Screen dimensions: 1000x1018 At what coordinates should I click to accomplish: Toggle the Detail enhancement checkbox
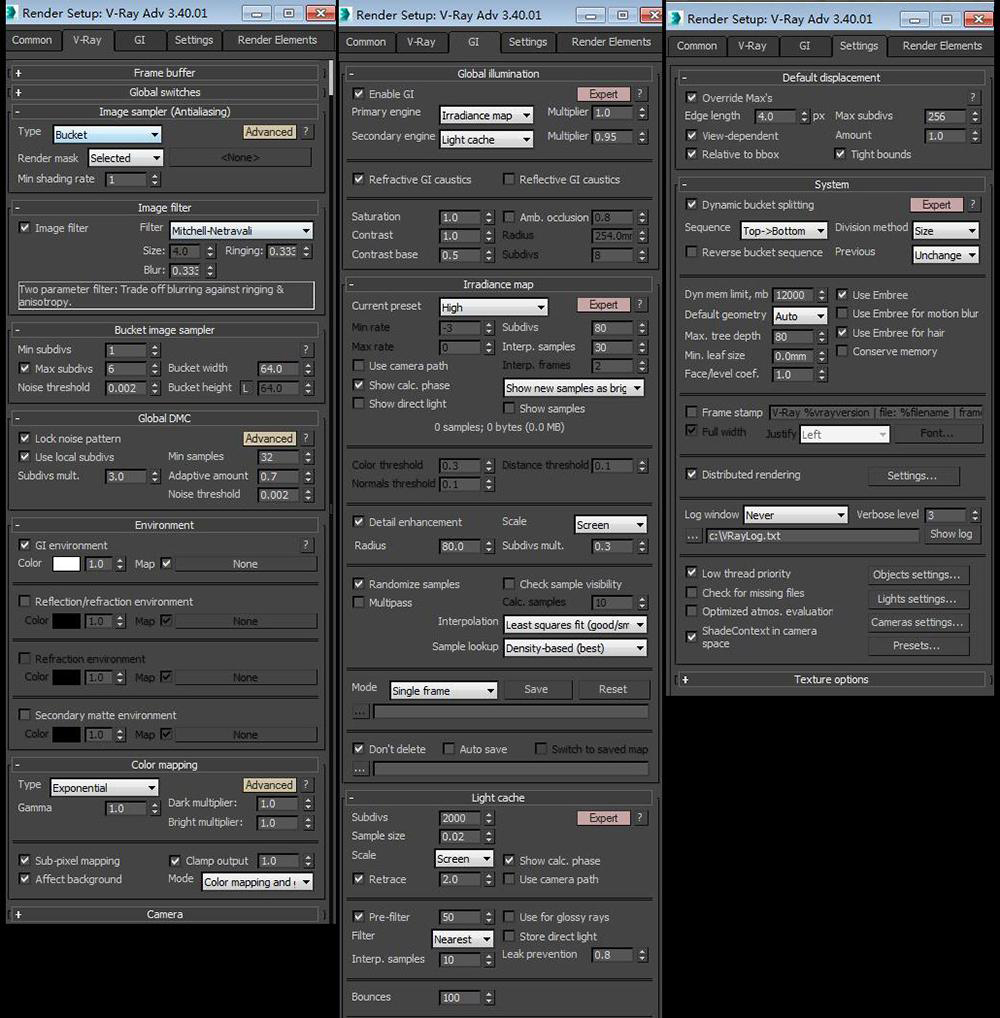point(358,522)
